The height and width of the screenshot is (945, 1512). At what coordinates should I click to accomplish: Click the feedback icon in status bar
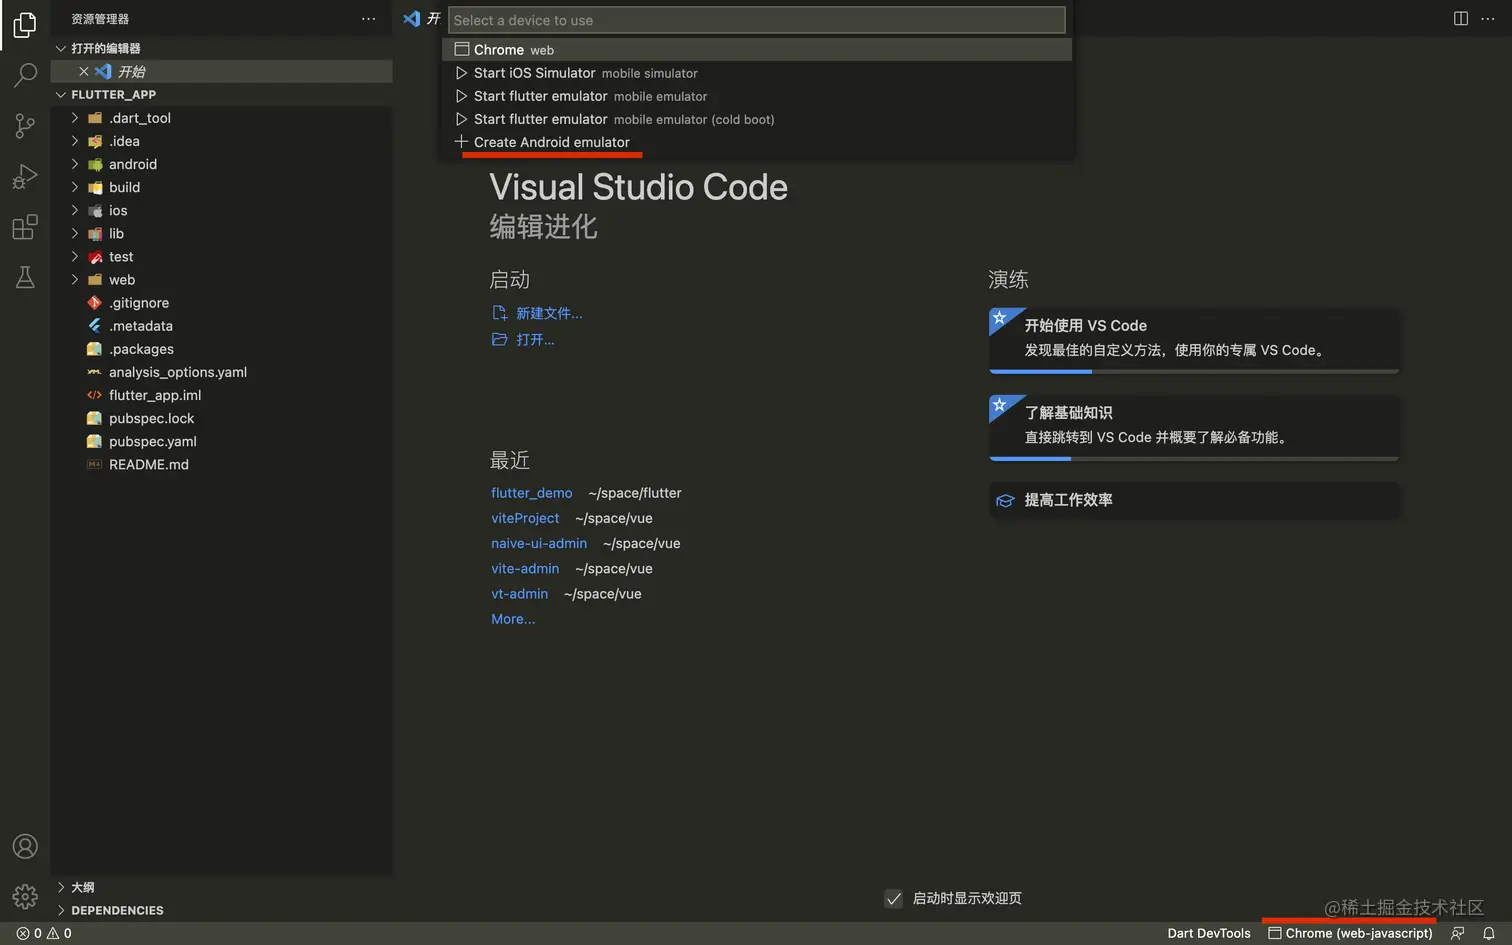pyautogui.click(x=1458, y=933)
